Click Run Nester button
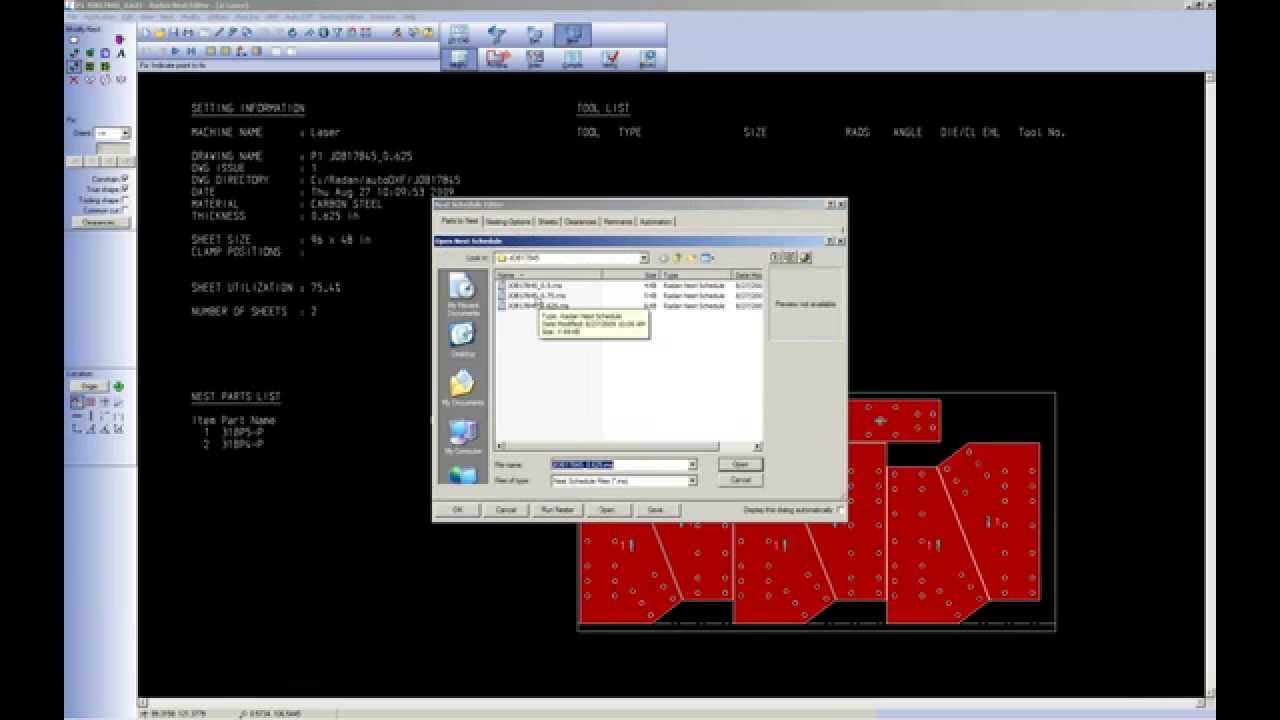The height and width of the screenshot is (720, 1280). 558,510
